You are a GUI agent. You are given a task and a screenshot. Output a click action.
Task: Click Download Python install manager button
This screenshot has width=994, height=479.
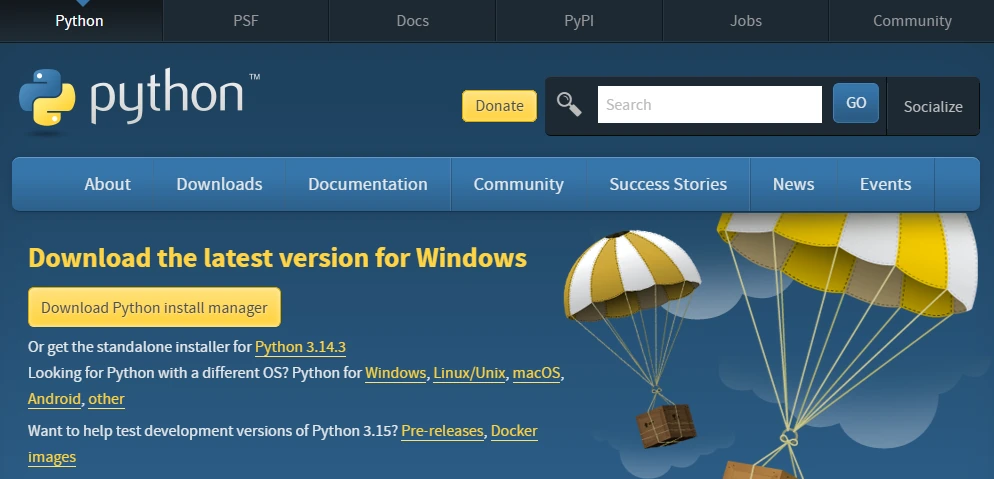click(x=154, y=307)
